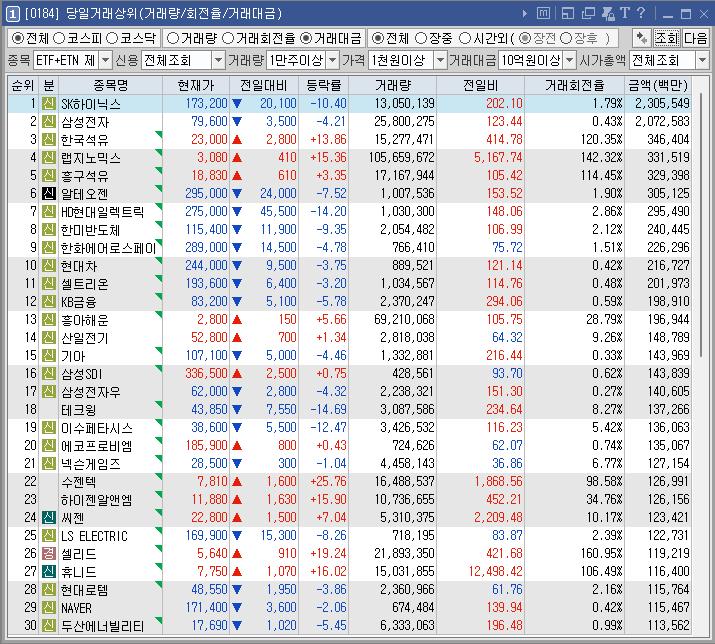Click the 신 badge for 현대차

49,265
